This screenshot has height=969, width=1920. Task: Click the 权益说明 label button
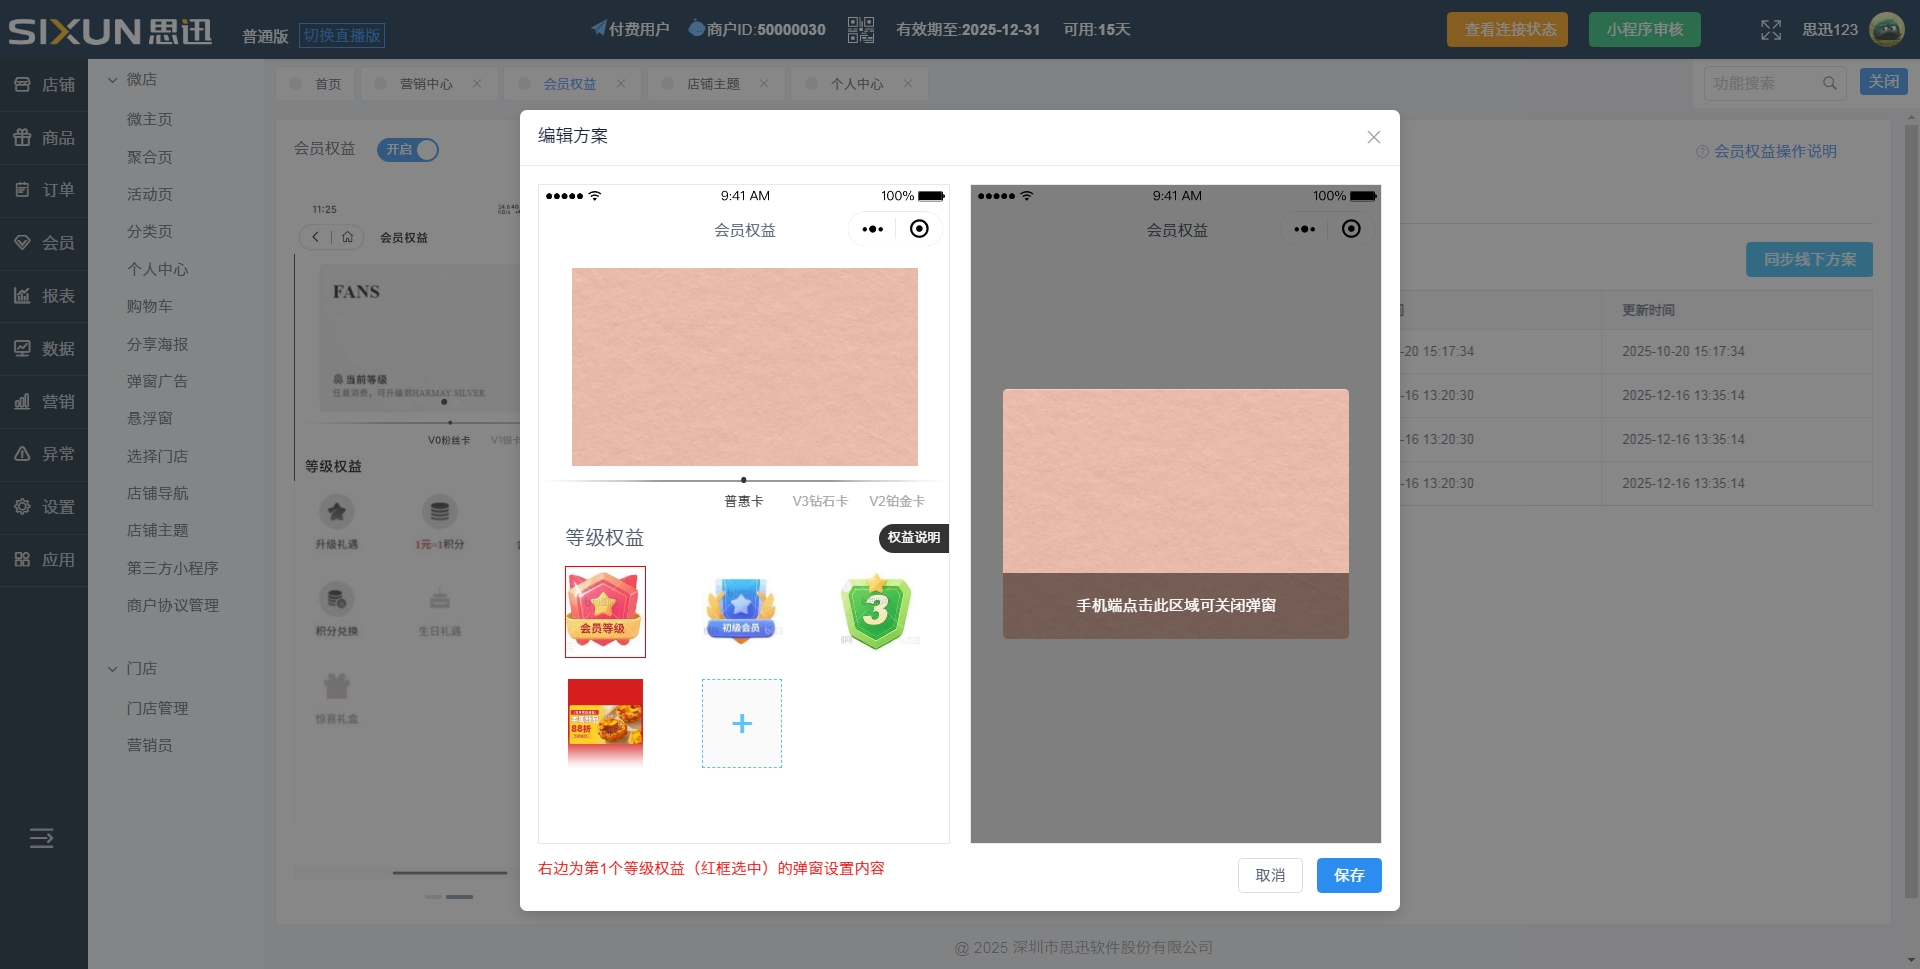click(x=913, y=538)
